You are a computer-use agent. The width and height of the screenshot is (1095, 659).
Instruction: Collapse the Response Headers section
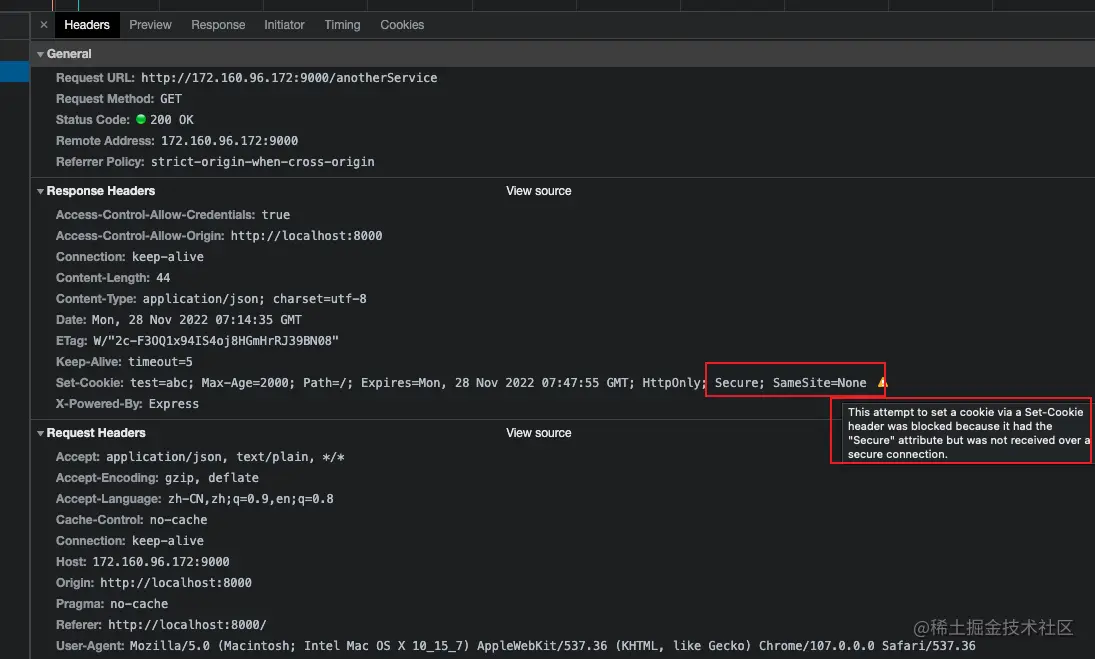(x=41, y=191)
